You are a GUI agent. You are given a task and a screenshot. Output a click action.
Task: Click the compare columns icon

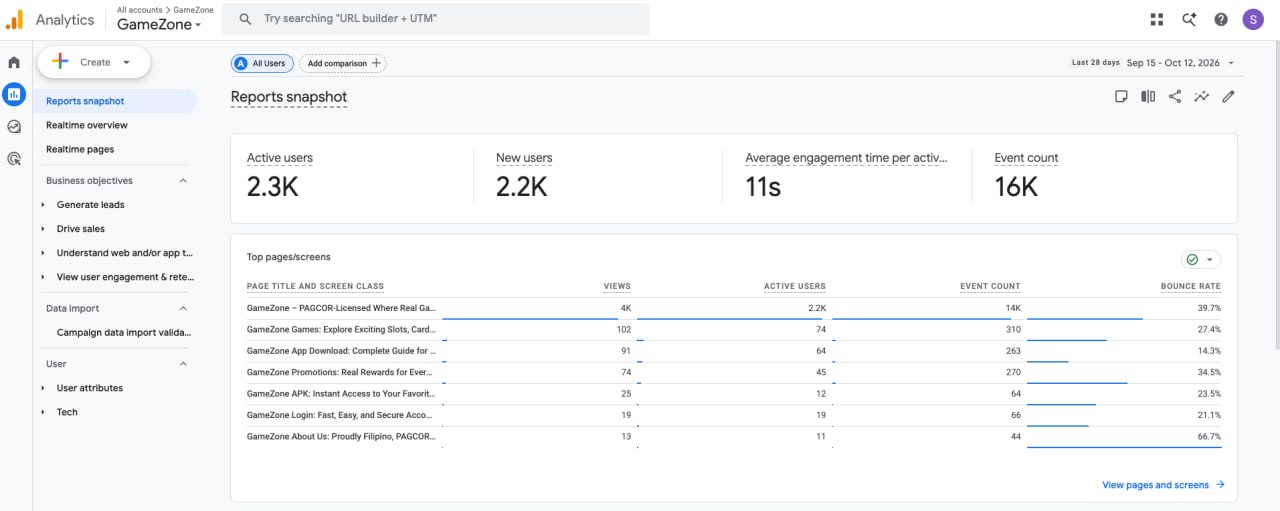[1148, 96]
